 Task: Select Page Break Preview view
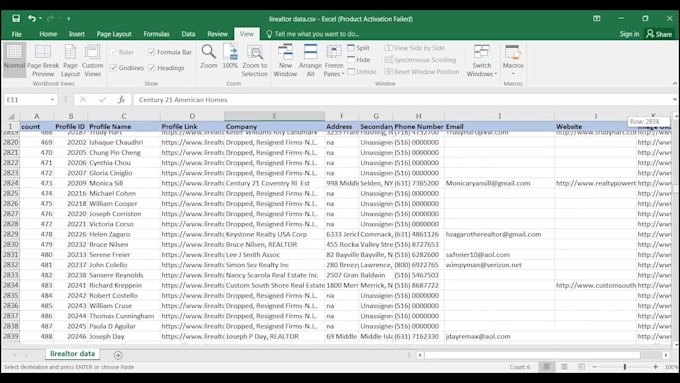point(42,60)
